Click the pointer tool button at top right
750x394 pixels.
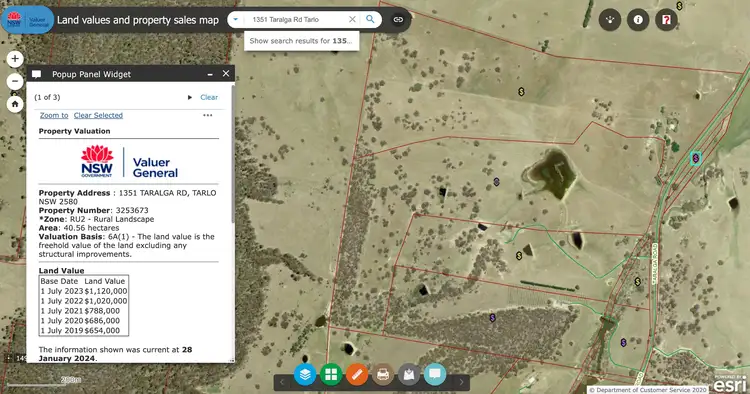[x=610, y=20]
